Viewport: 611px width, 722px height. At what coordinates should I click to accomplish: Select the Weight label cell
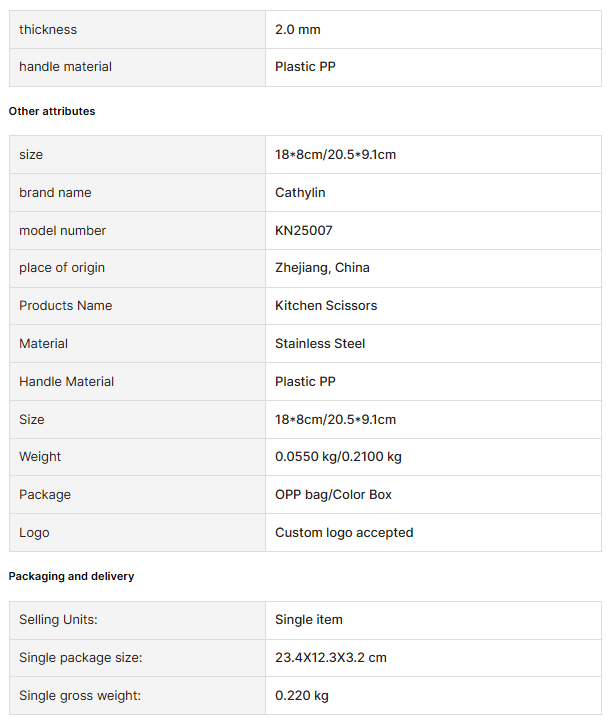point(40,457)
